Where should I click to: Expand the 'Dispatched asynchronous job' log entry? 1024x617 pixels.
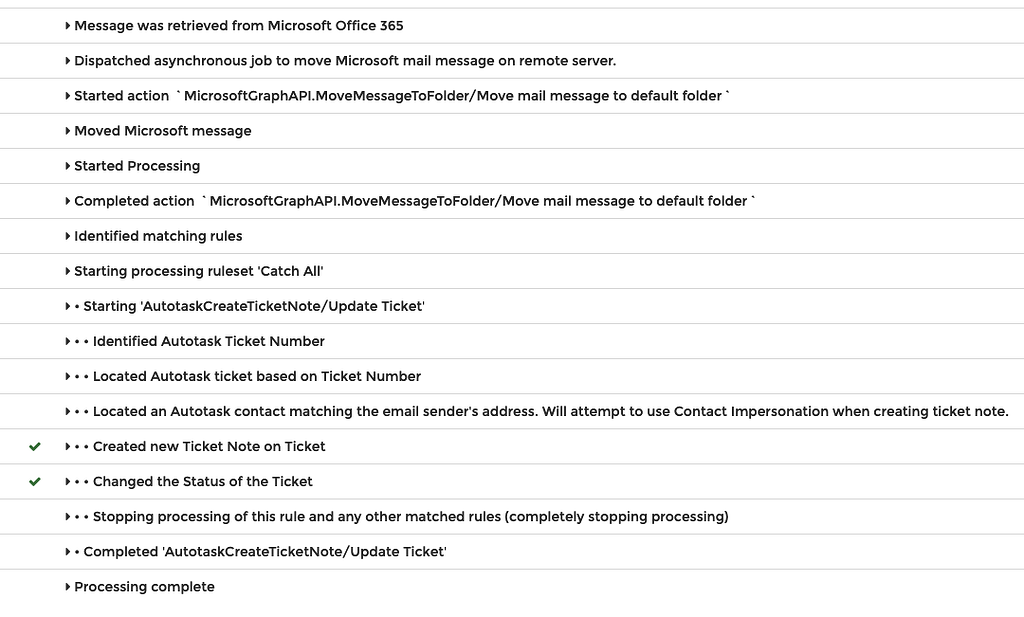pyautogui.click(x=67, y=60)
